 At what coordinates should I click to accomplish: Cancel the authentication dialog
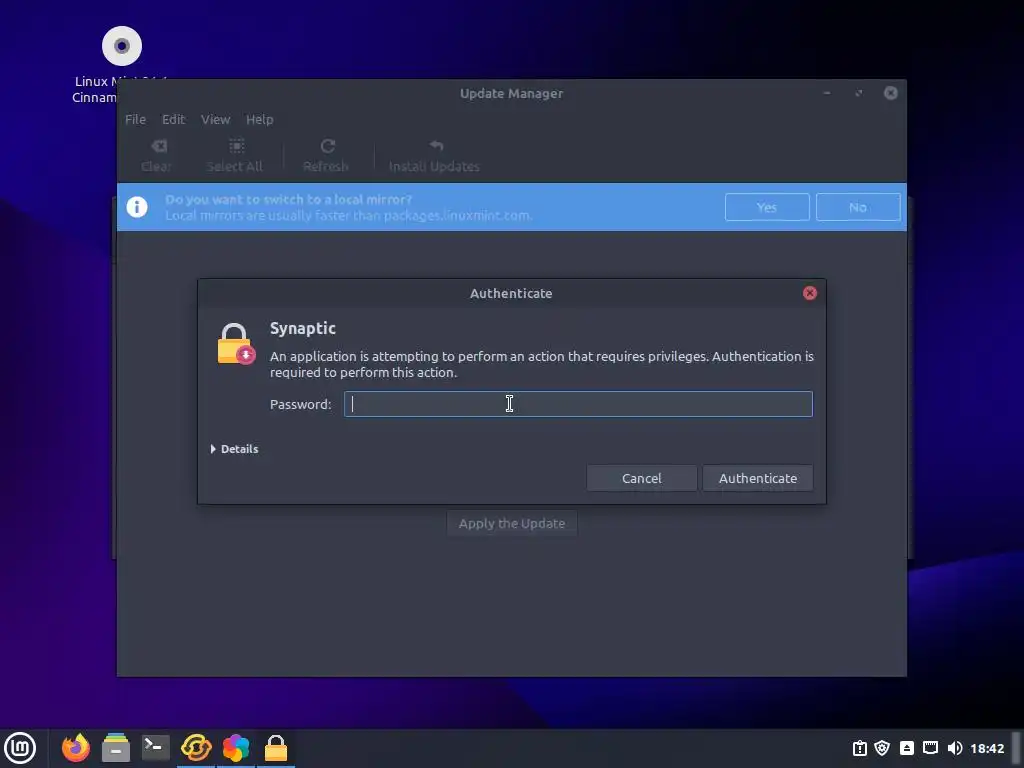(641, 478)
